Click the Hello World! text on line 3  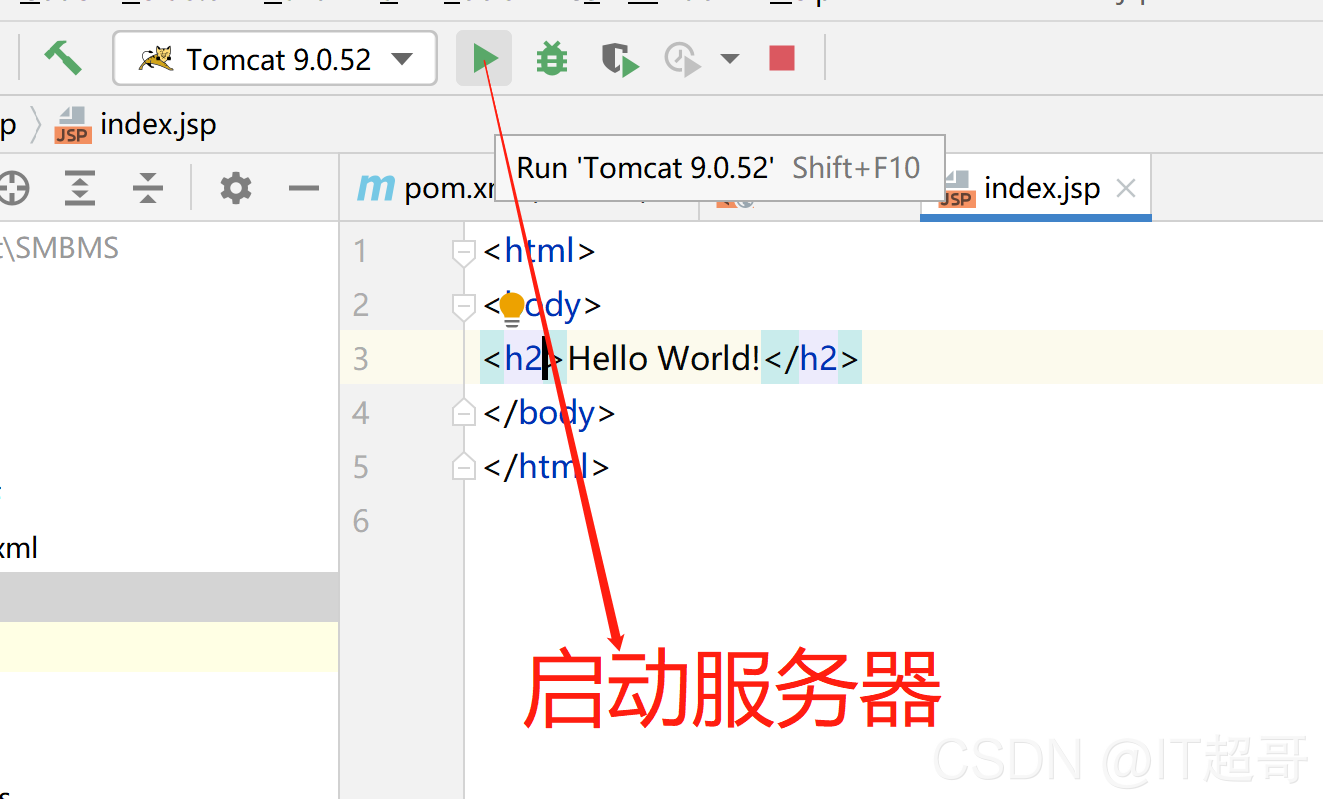664,358
